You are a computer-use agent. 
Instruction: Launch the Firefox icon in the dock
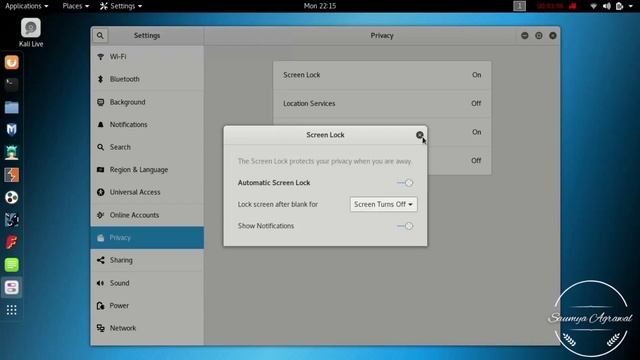[11, 62]
